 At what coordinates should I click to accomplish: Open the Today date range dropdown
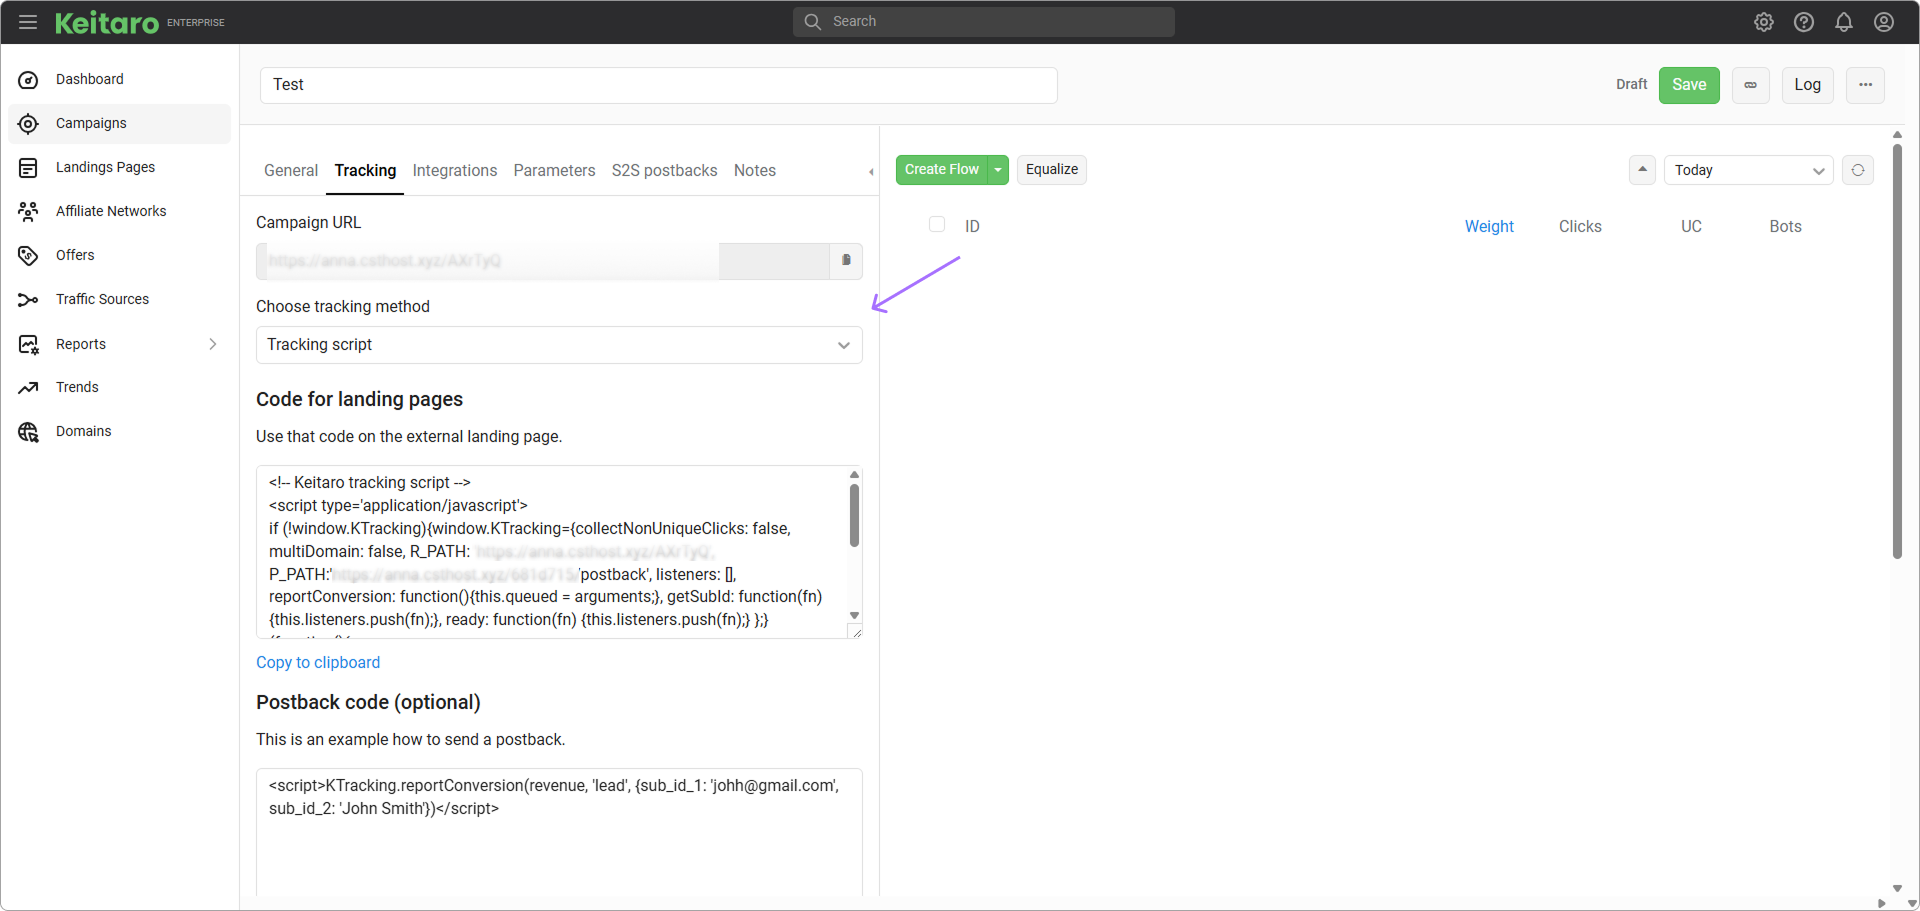[x=1749, y=170]
